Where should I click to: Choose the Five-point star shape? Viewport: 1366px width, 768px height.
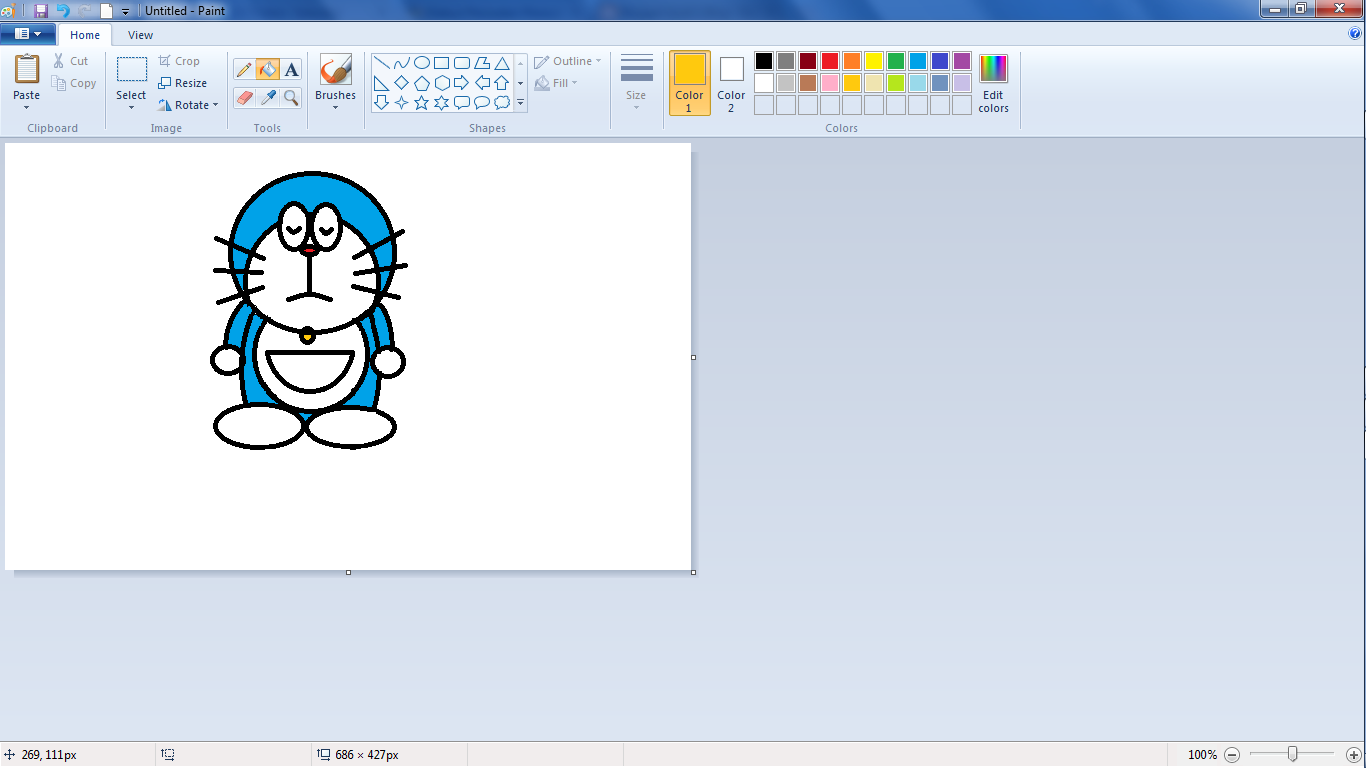coord(422,102)
